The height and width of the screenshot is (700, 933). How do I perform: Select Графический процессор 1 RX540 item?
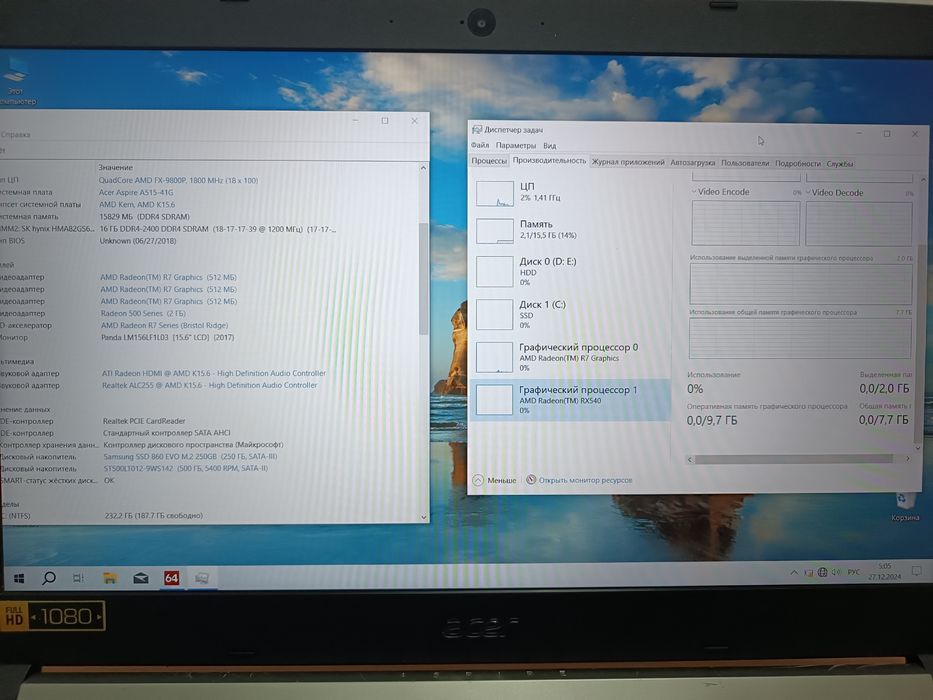pyautogui.click(x=570, y=399)
